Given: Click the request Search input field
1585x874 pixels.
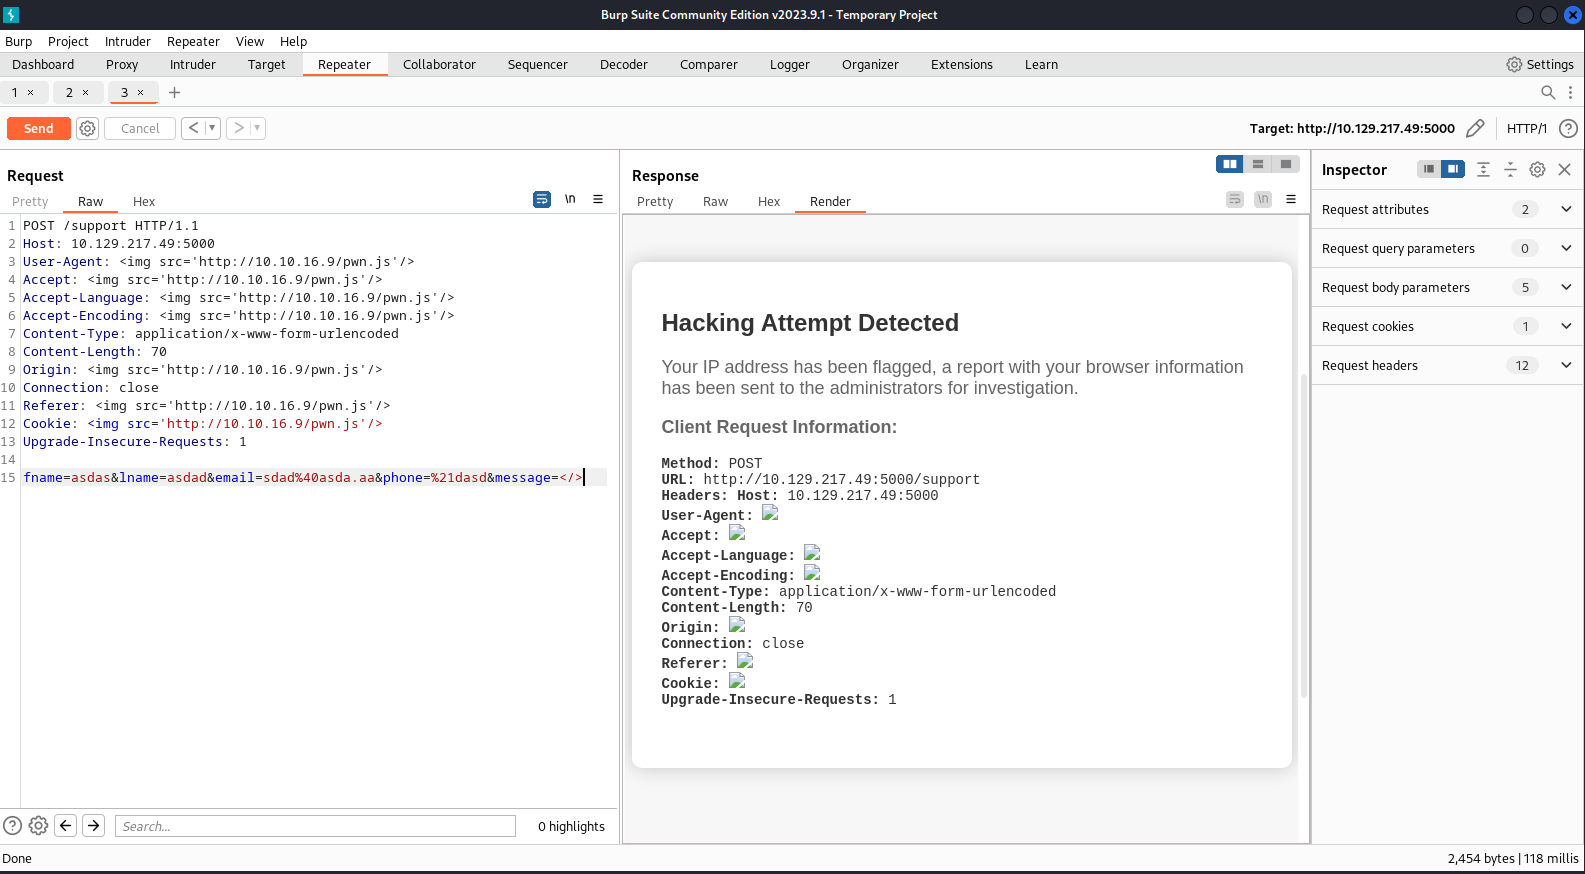Looking at the screenshot, I should pos(315,826).
